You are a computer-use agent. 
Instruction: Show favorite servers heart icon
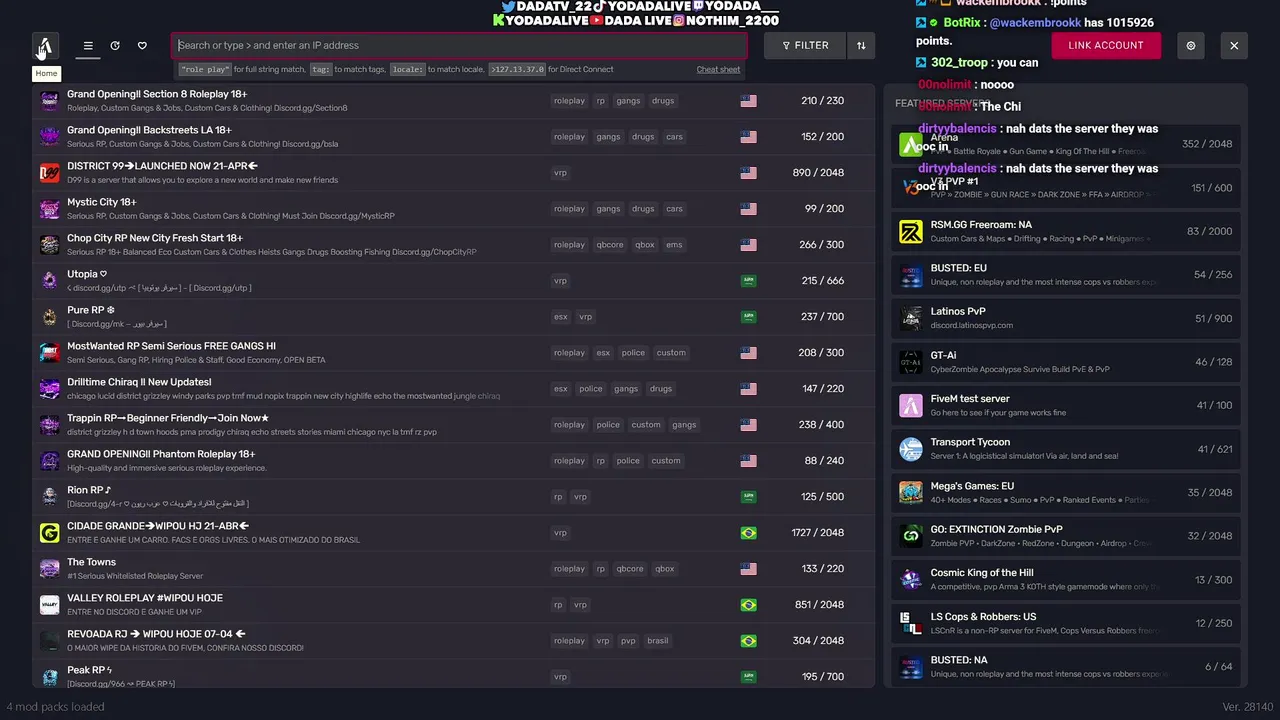[142, 46]
